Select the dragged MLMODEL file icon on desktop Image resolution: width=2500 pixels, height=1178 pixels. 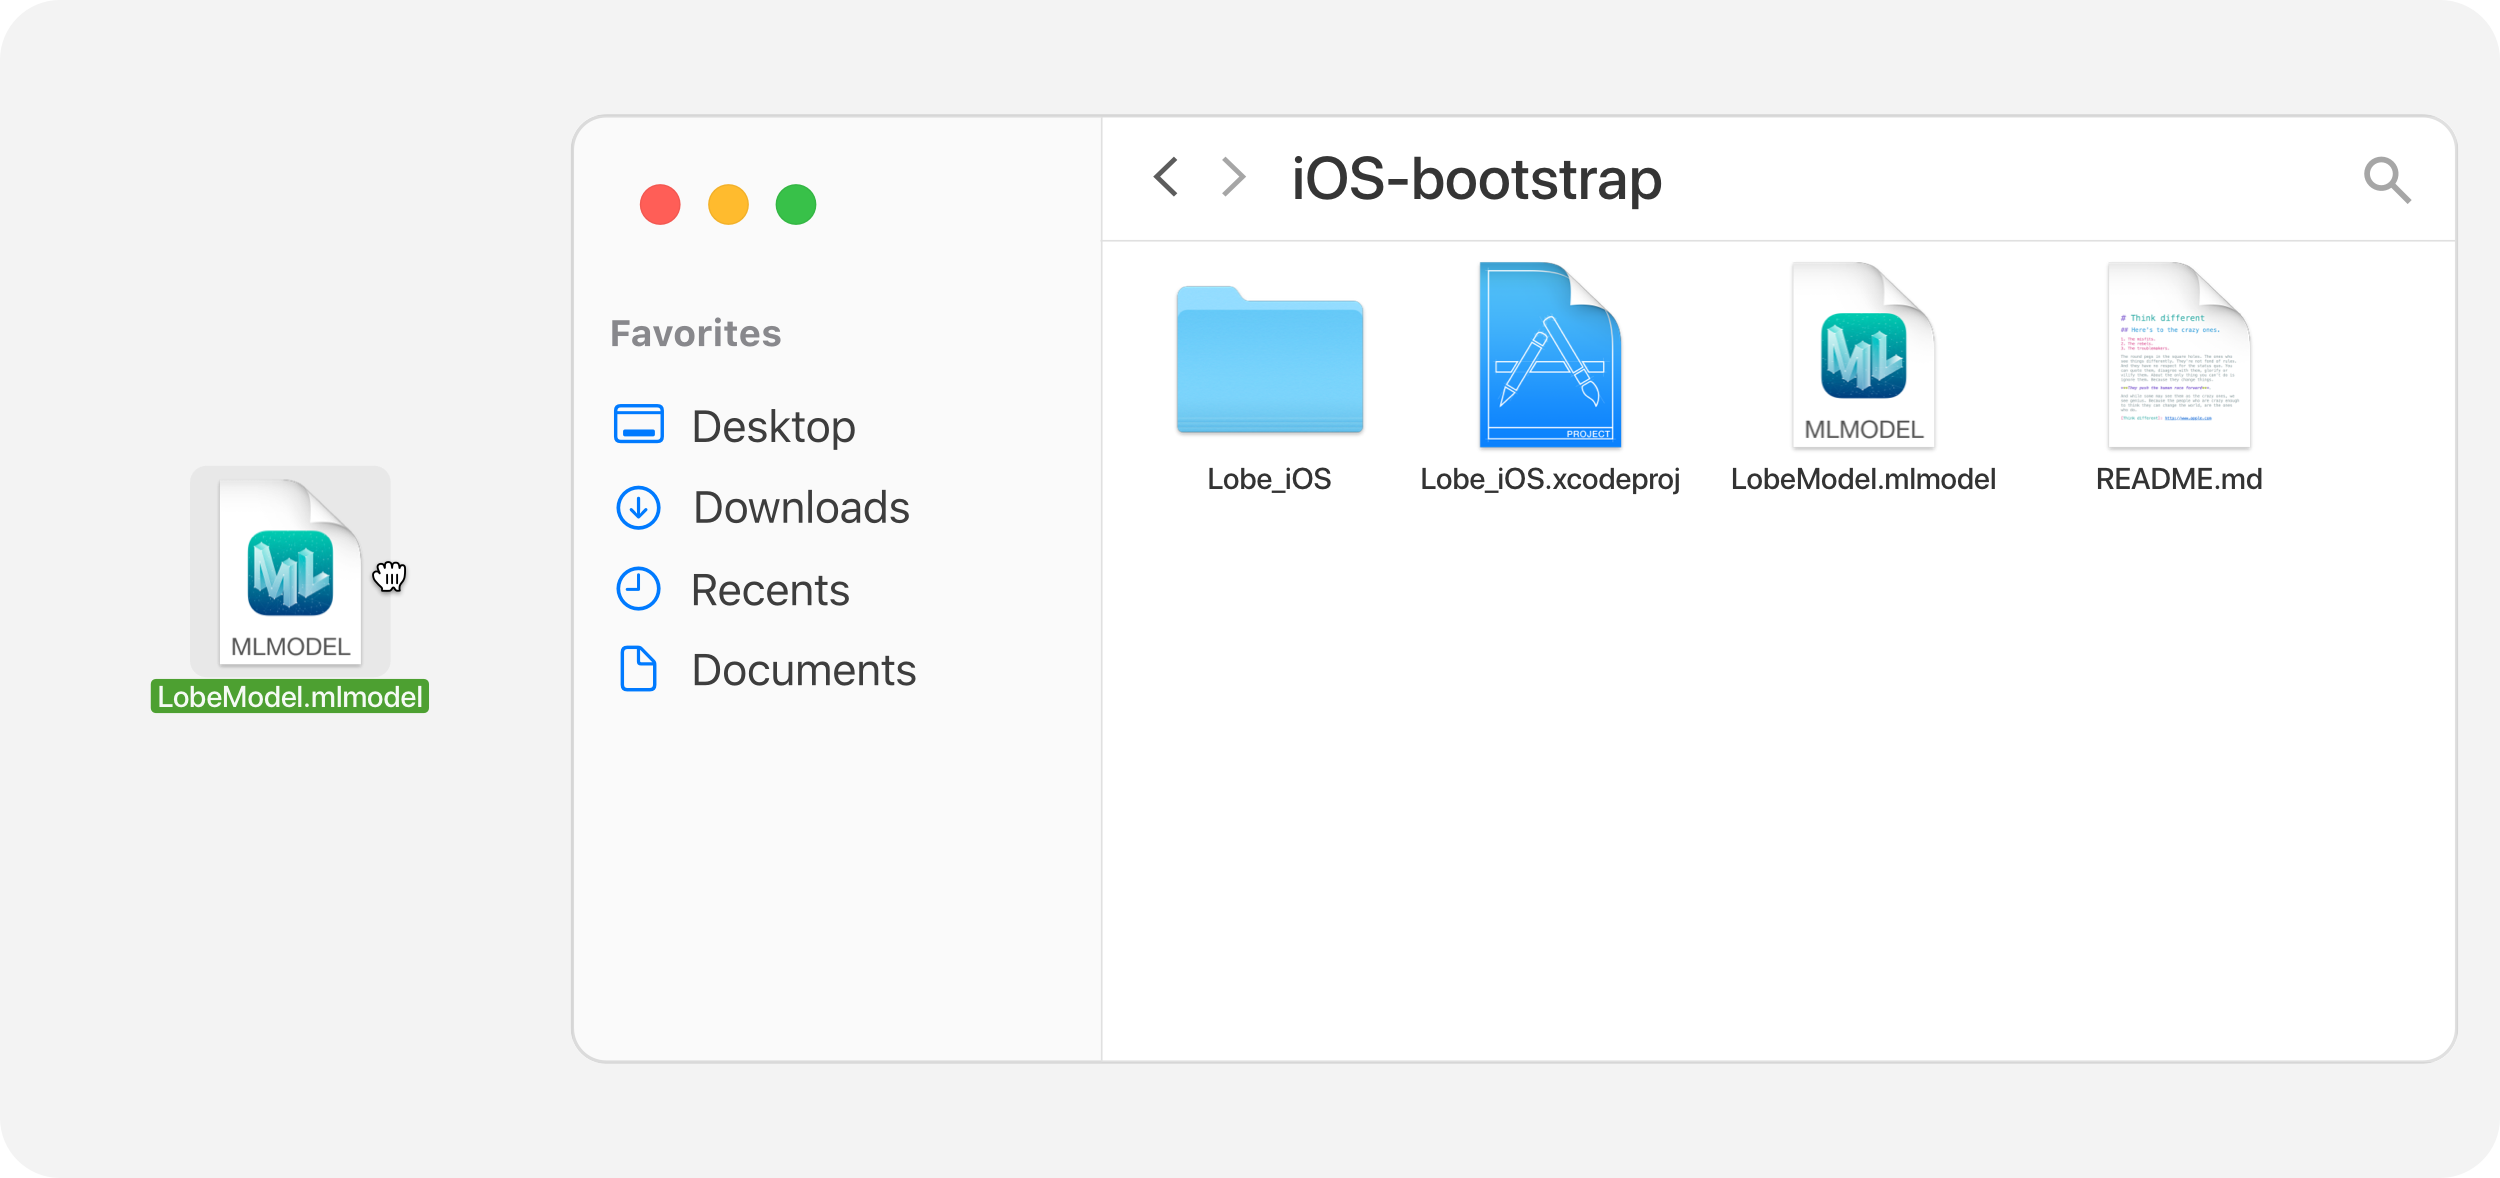click(290, 571)
